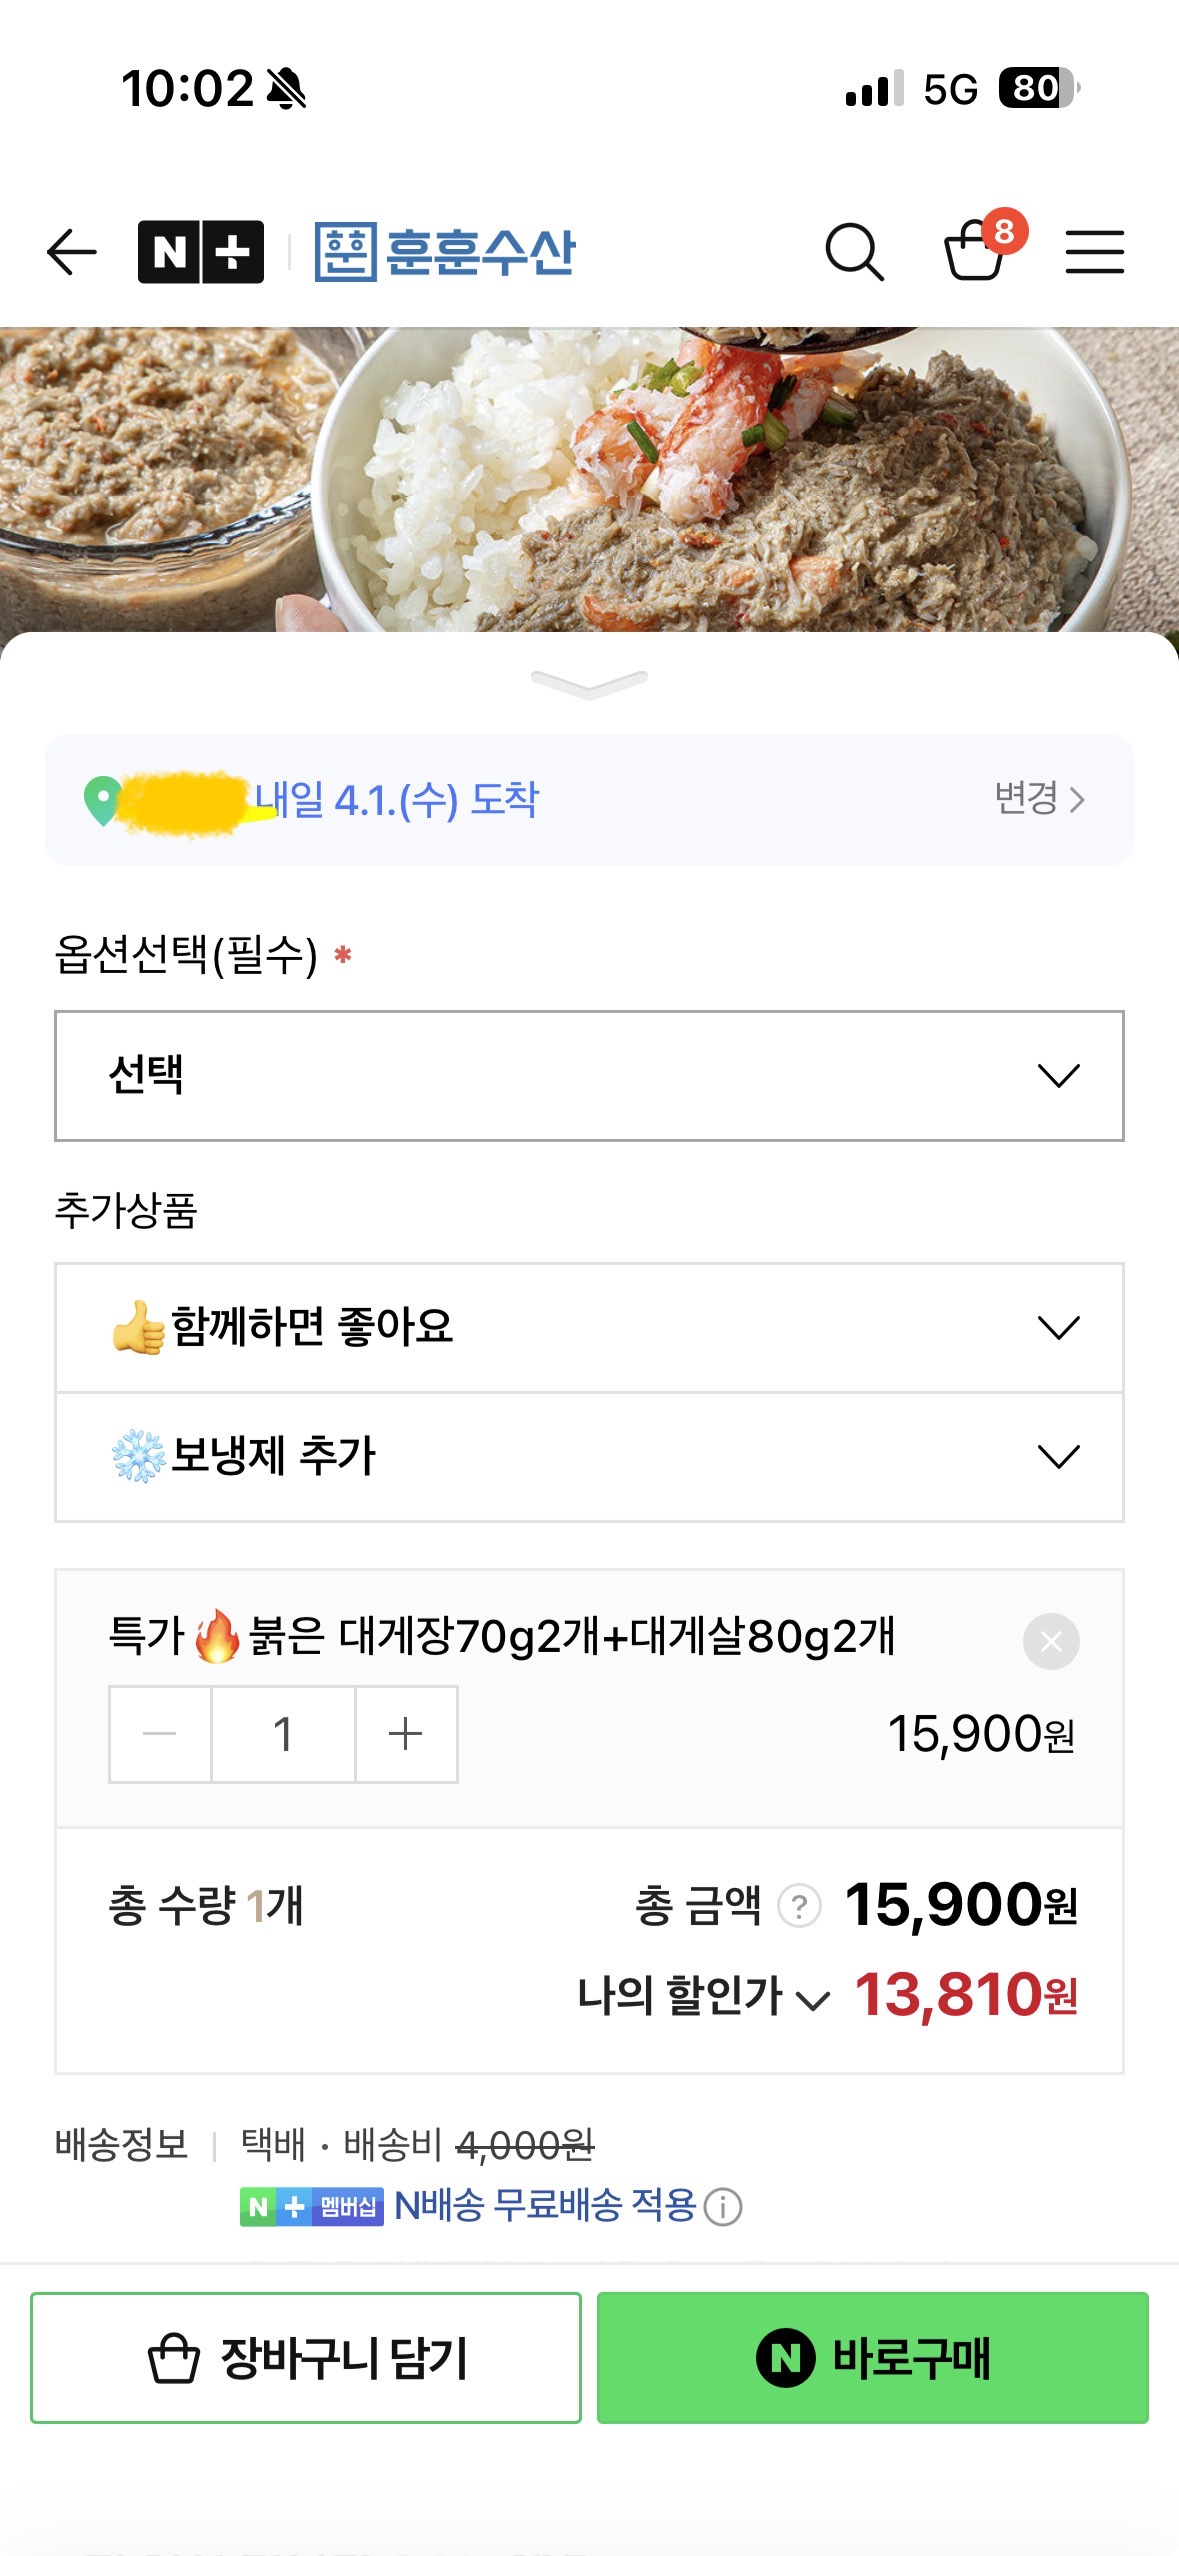Open the 선택 option dropdown
Image resolution: width=1179 pixels, height=2556 pixels.
click(x=589, y=1075)
